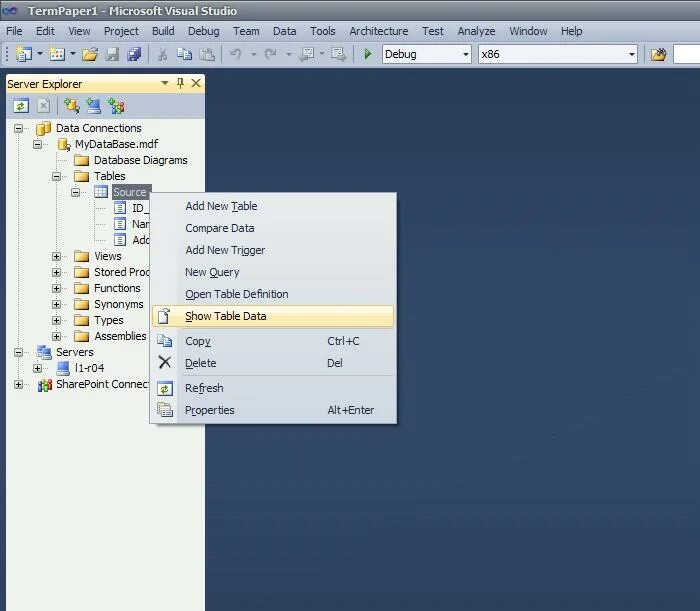Click the Navigate Forward toolbar icon
This screenshot has height=611, width=700.
(x=338, y=54)
